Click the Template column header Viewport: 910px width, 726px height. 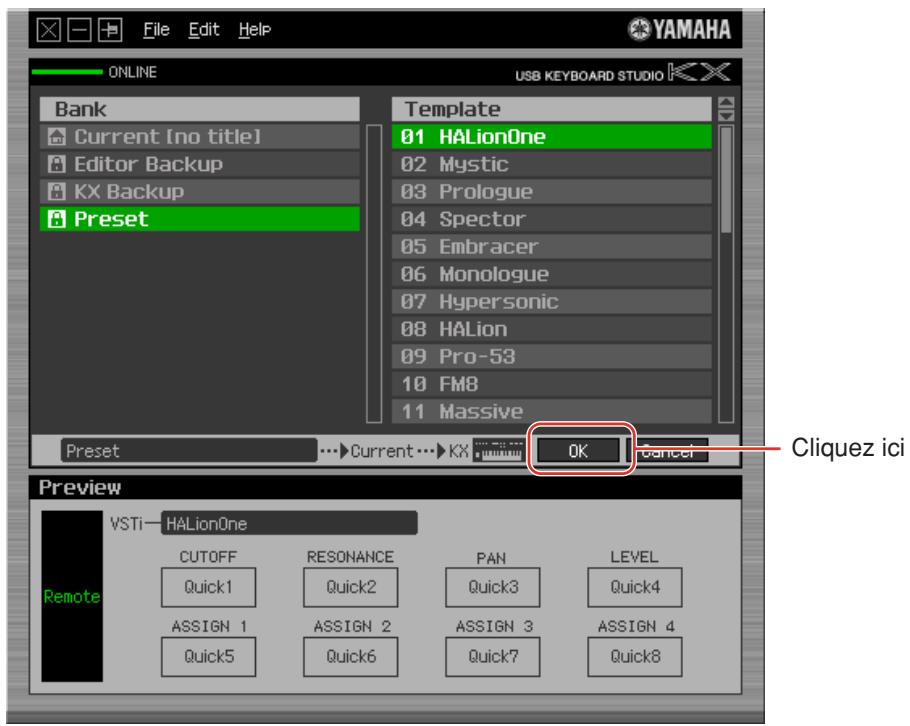(552, 109)
